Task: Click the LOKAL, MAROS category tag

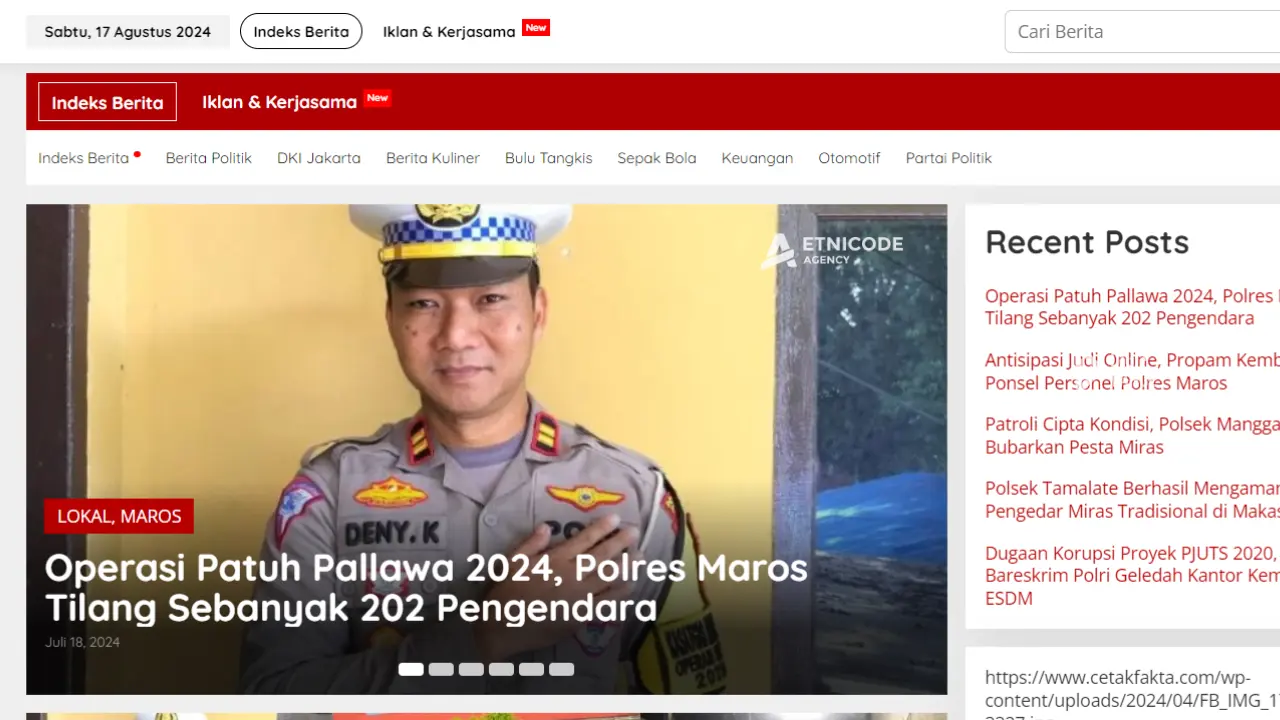Action: (x=119, y=516)
